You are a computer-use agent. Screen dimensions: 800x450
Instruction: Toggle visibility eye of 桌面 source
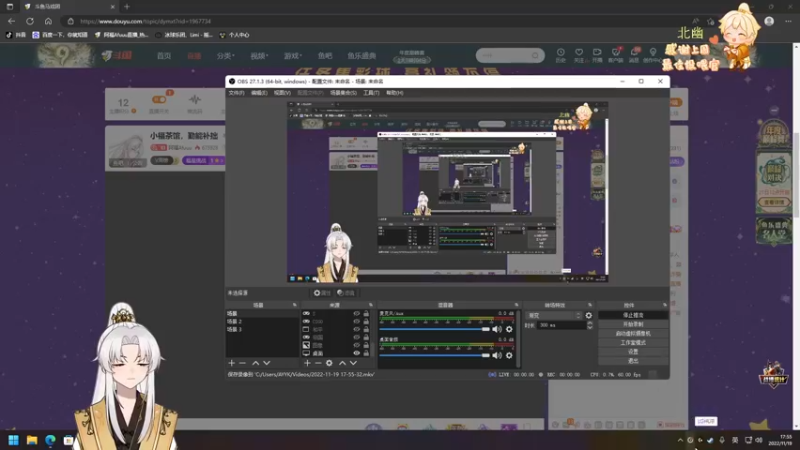357,353
